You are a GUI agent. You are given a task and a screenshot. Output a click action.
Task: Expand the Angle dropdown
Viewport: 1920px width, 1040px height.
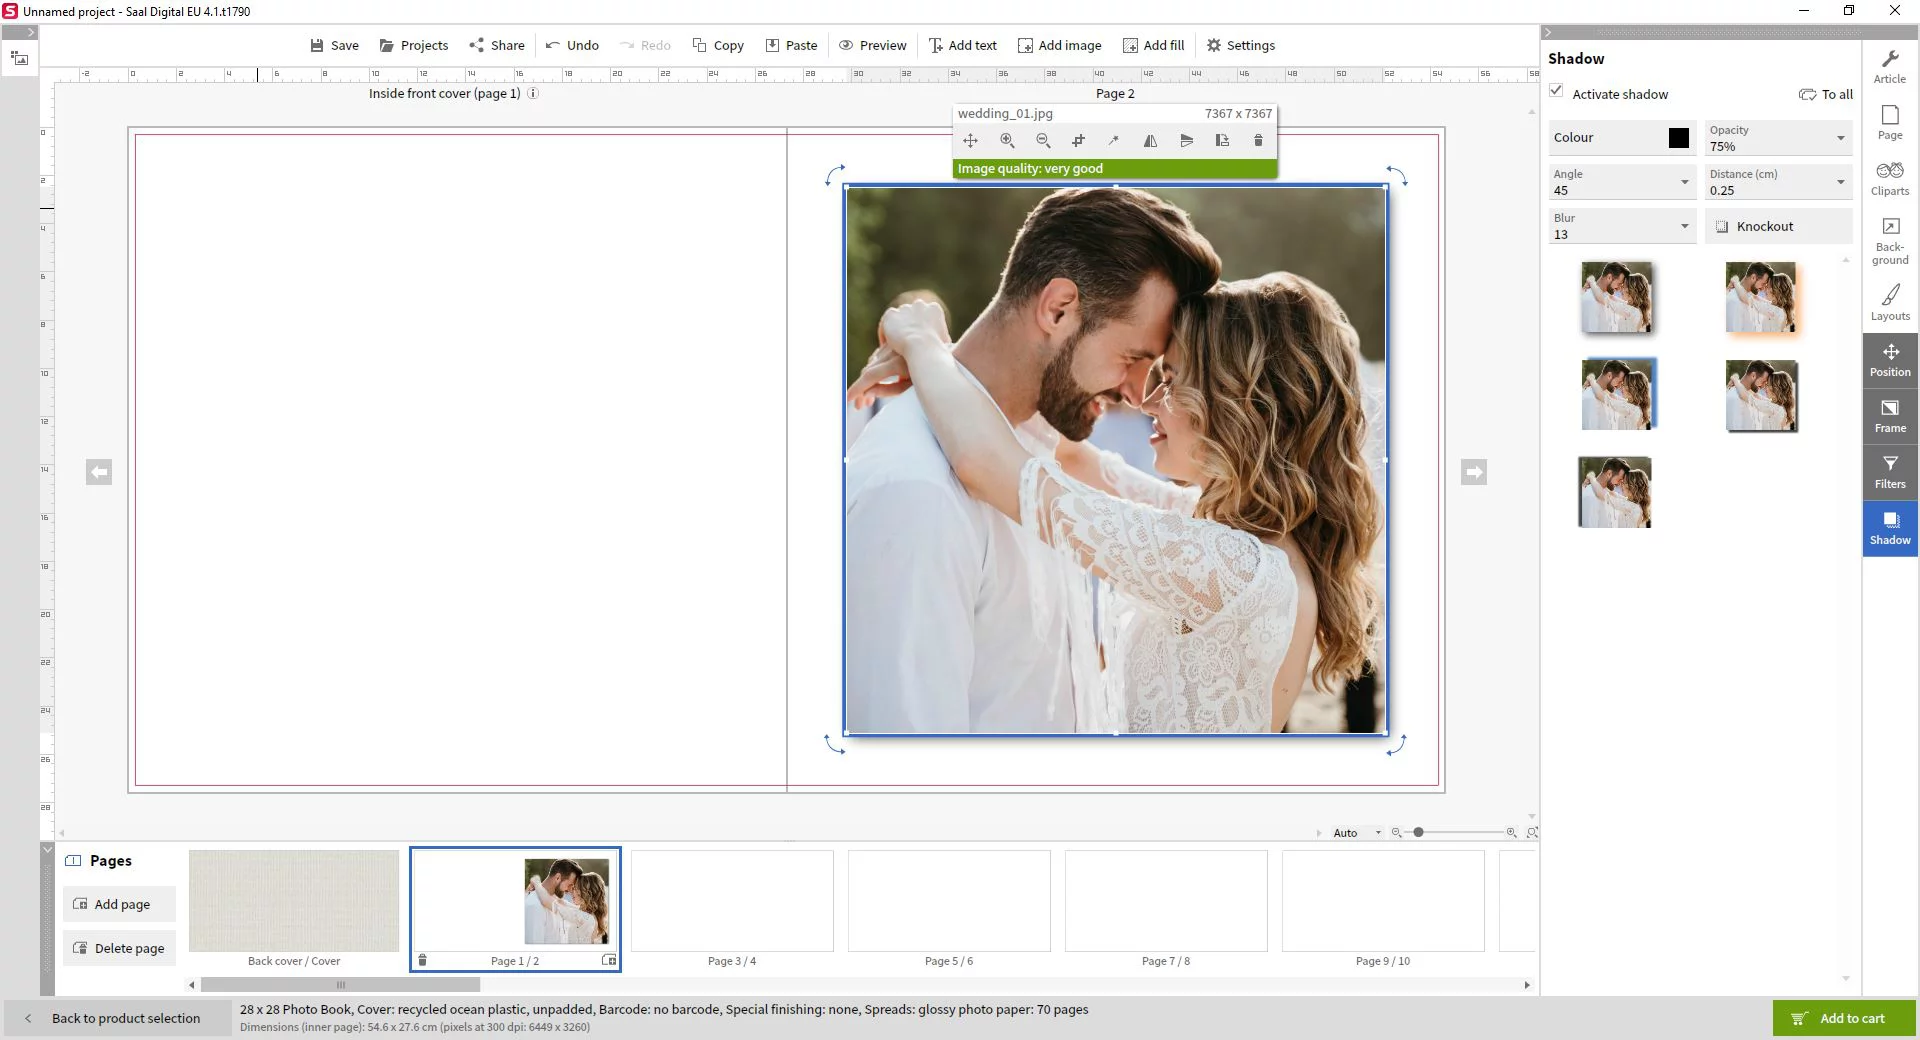point(1684,182)
